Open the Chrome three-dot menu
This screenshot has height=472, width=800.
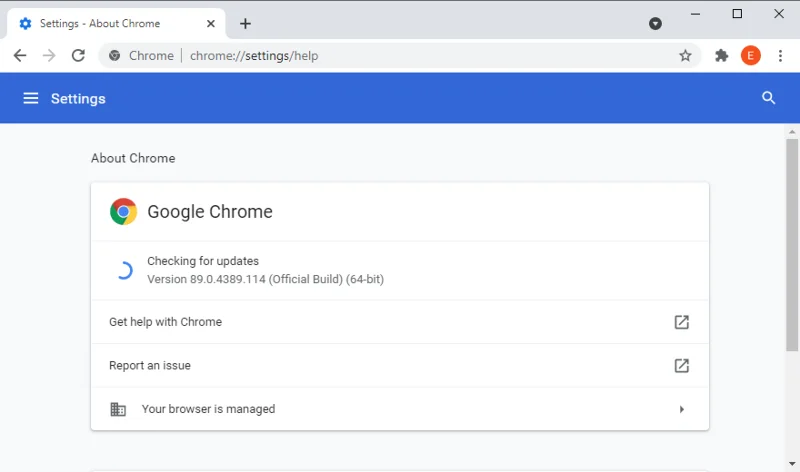point(780,56)
